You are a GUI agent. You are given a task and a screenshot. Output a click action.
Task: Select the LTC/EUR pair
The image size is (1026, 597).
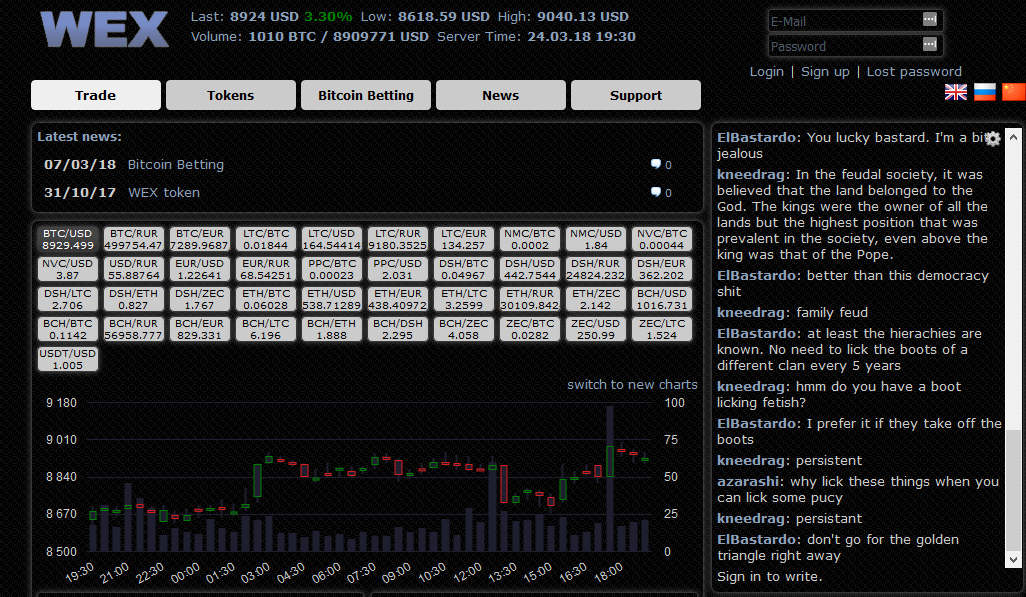point(464,239)
